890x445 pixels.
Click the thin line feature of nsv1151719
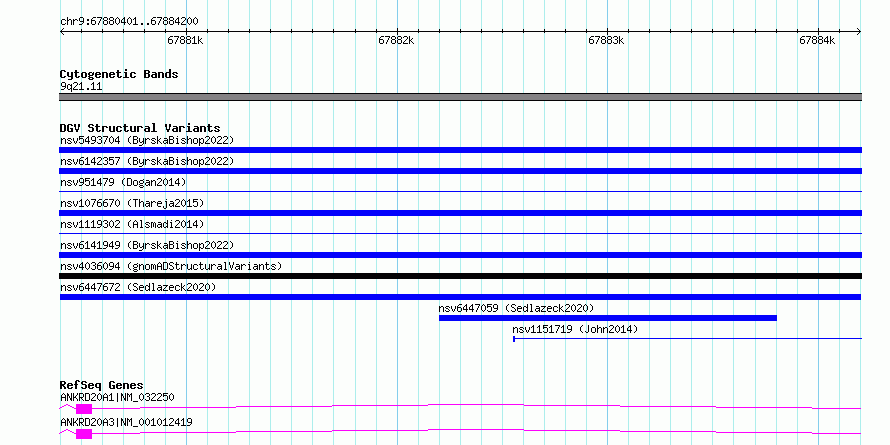click(x=687, y=339)
